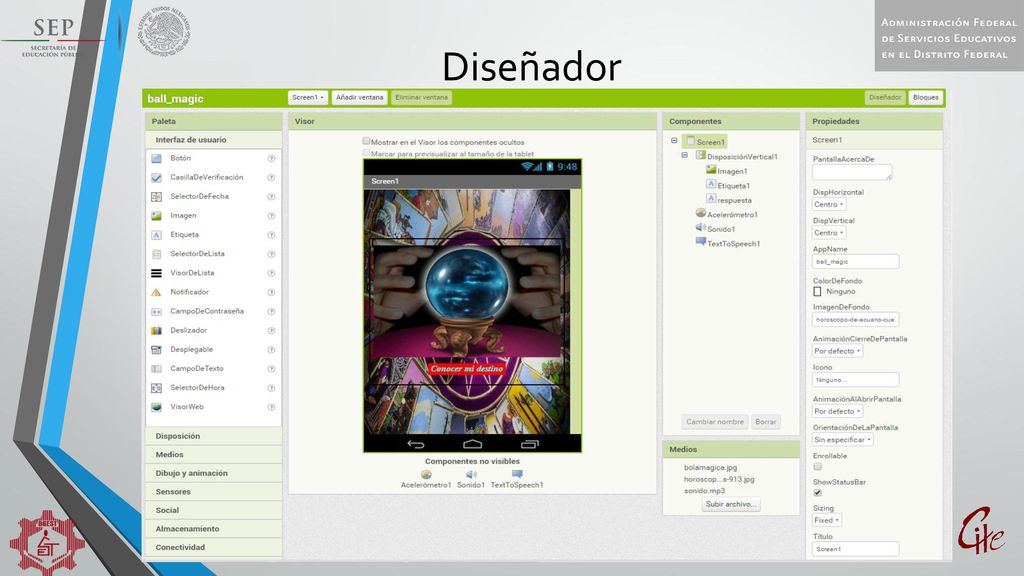Choose the SelectorDeFecha palette icon
The image size is (1024, 576).
156,197
